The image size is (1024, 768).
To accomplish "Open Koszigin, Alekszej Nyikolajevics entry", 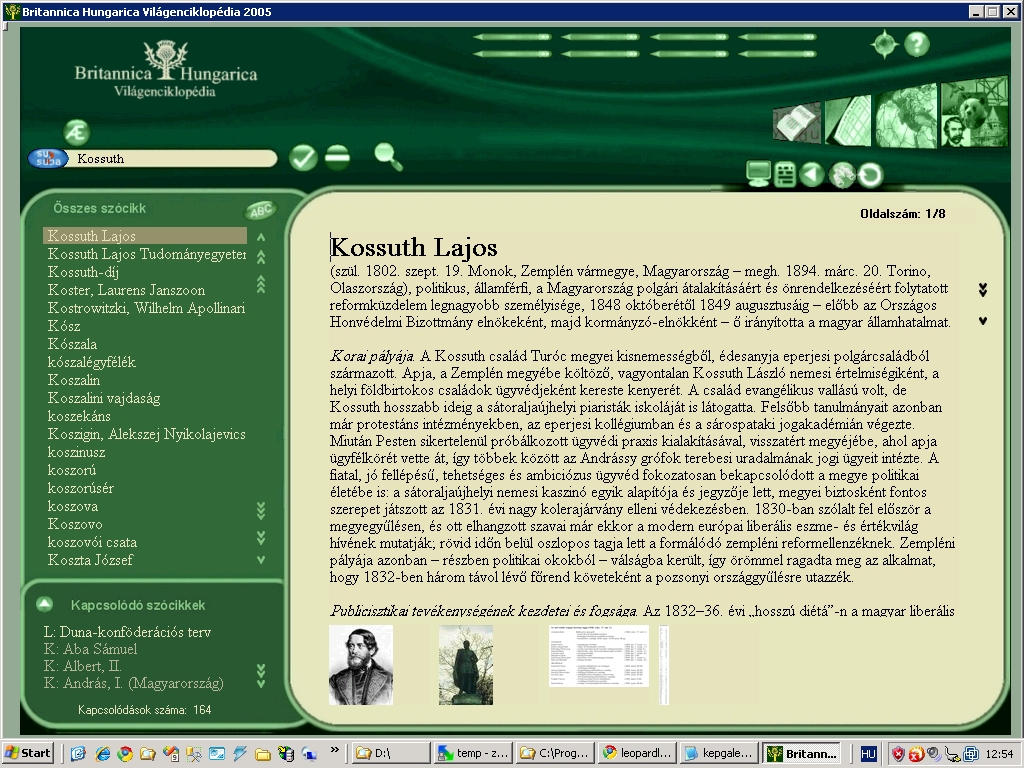I will [146, 434].
